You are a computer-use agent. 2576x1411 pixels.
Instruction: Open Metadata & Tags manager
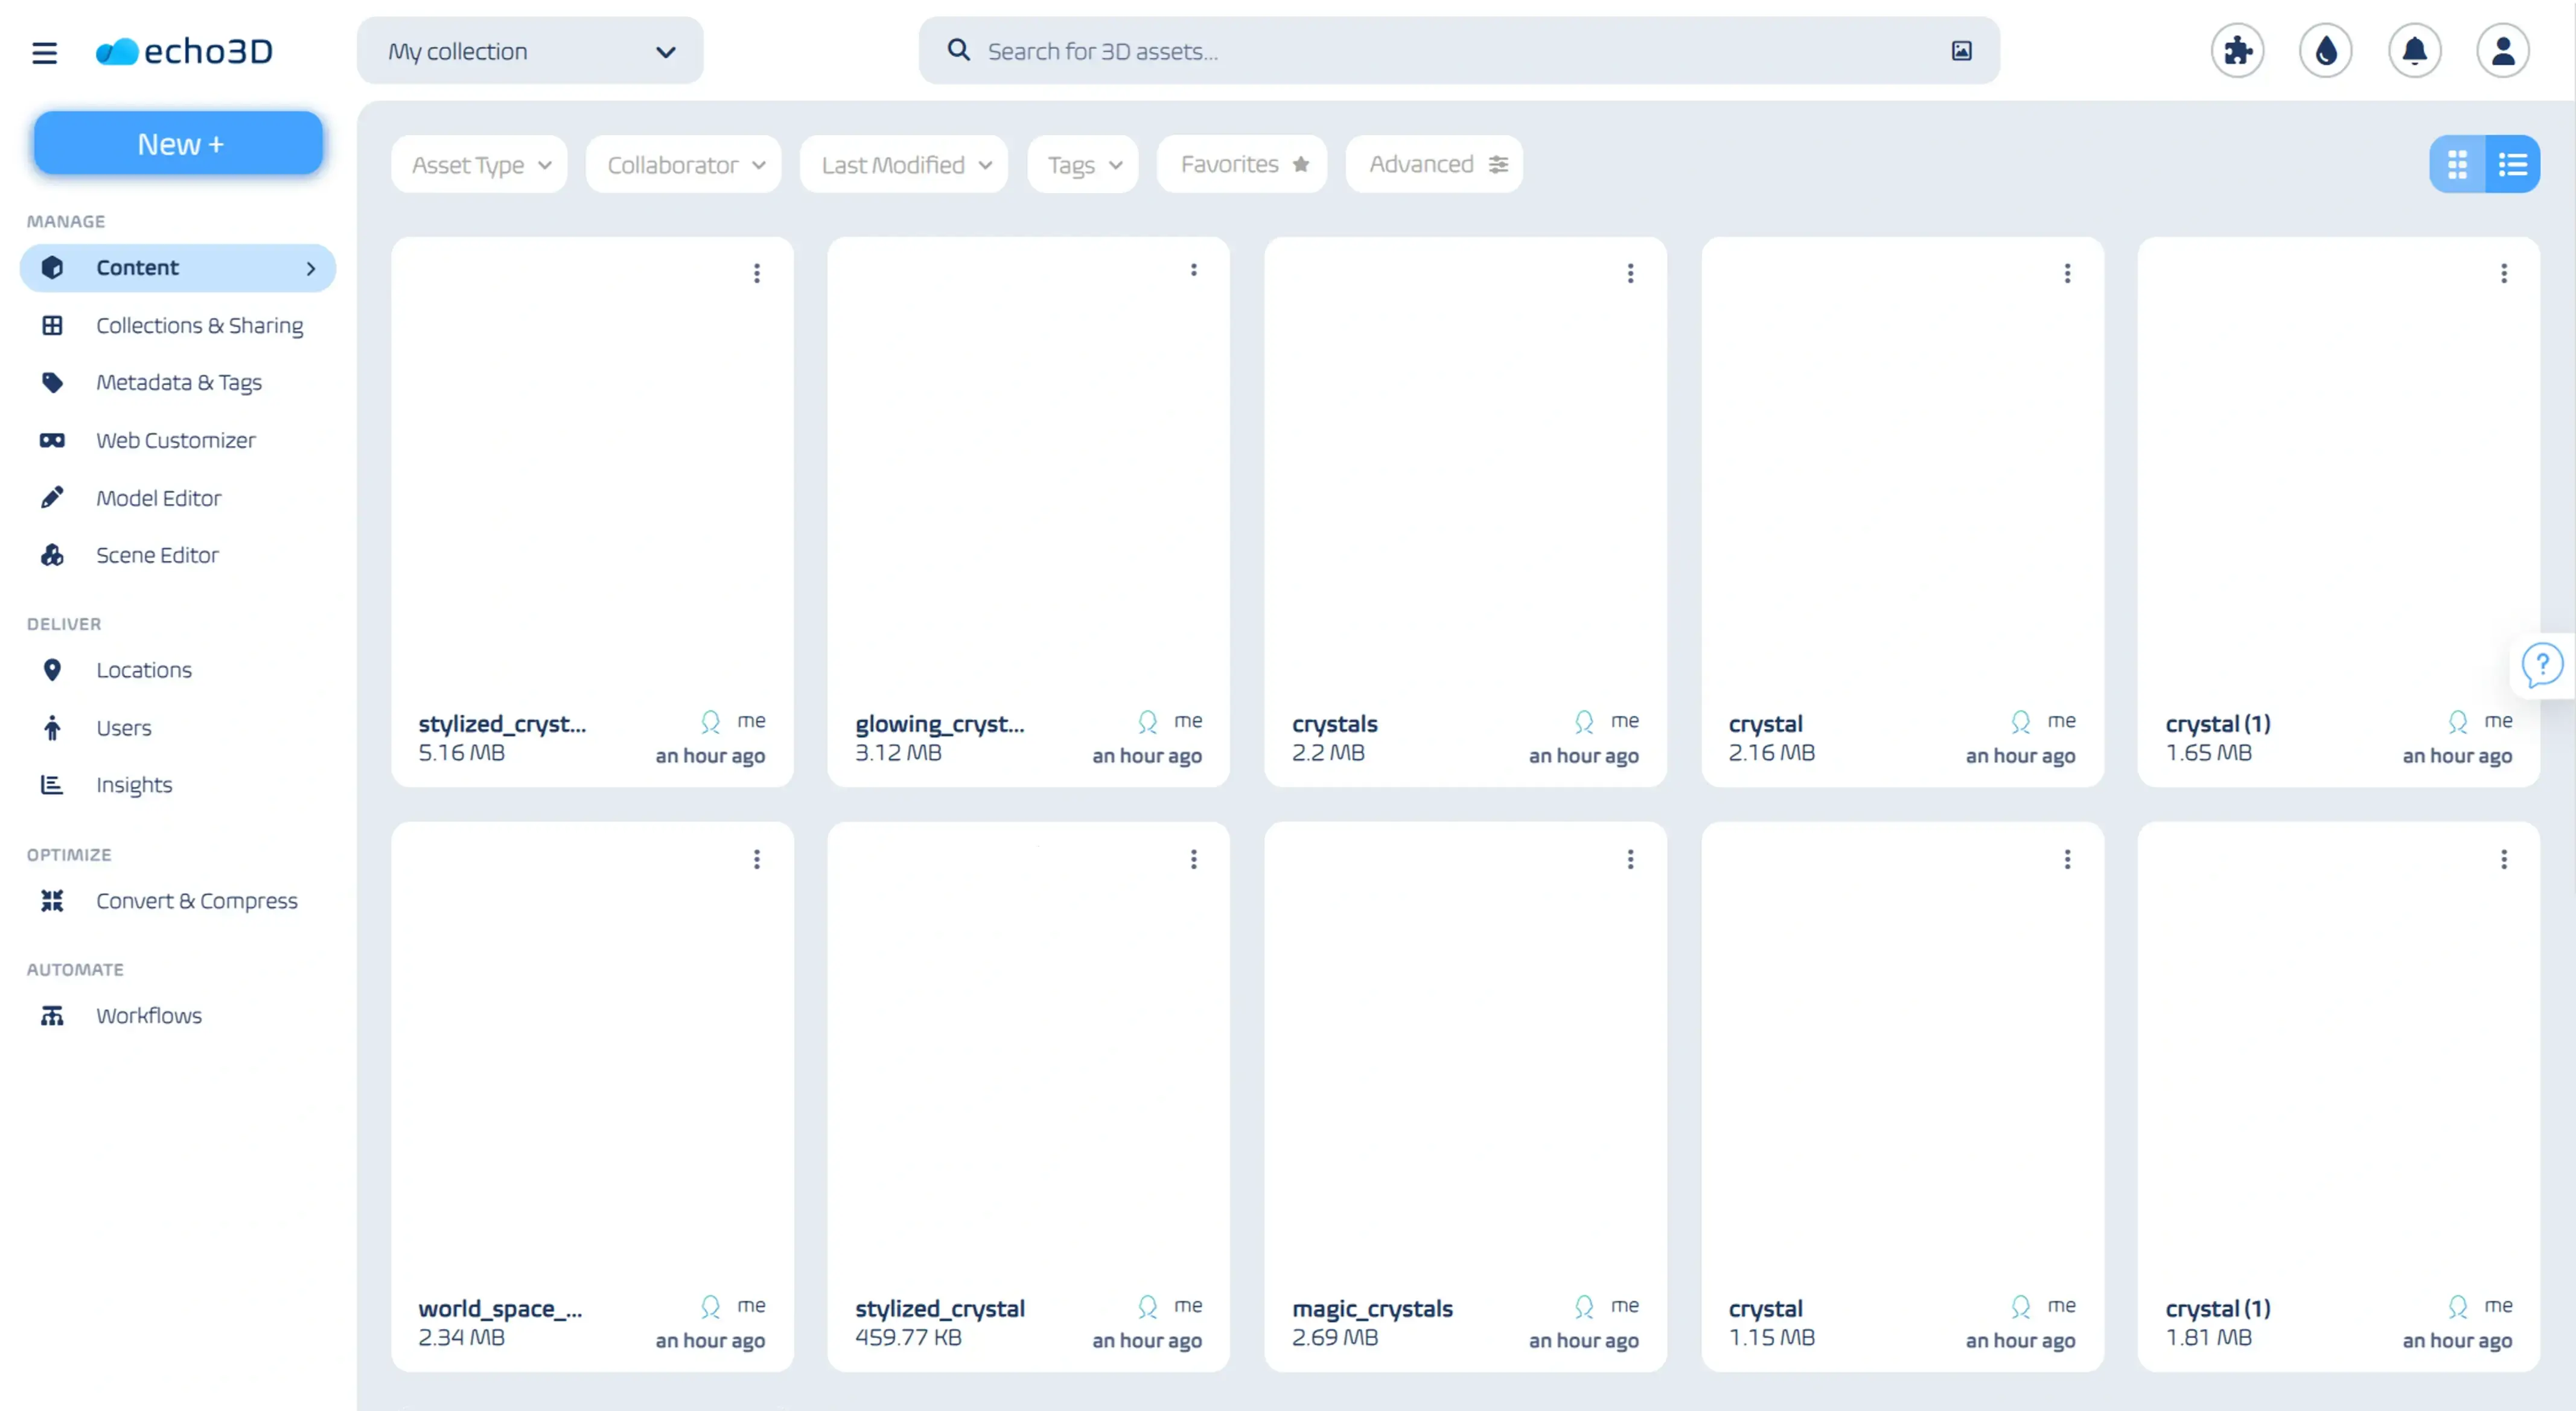pyautogui.click(x=180, y=383)
